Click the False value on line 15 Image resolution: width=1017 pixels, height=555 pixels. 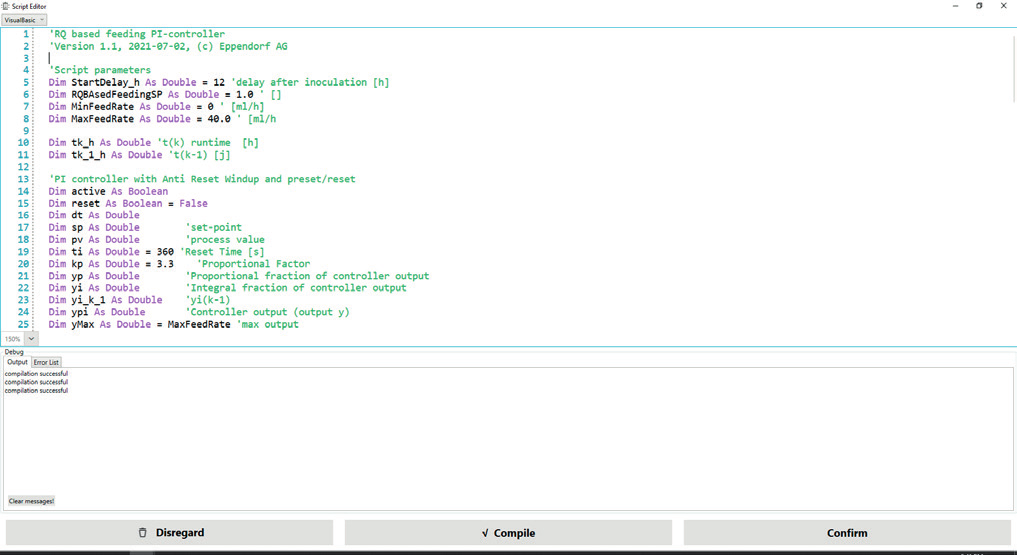coord(193,204)
